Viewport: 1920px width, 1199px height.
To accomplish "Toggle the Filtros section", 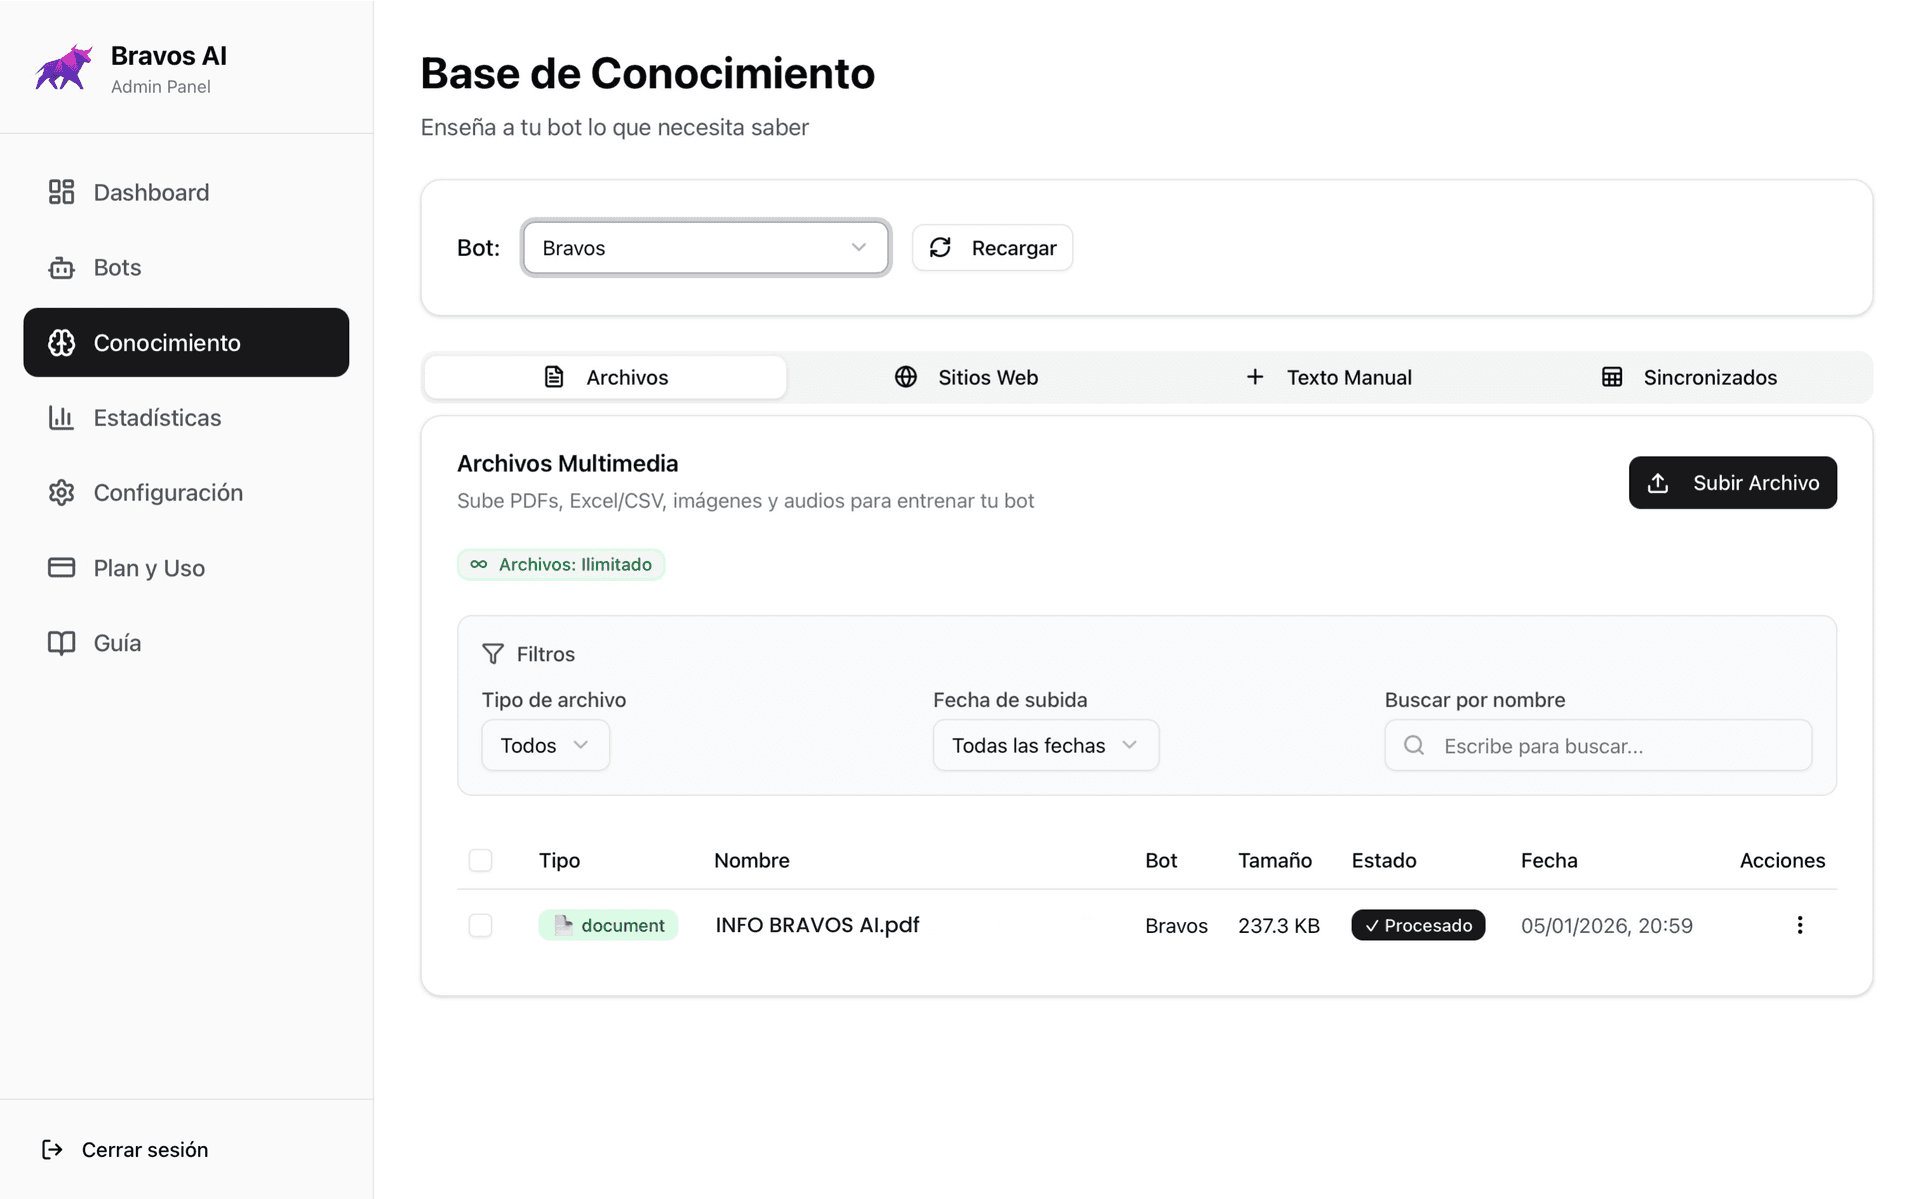I will coord(529,654).
